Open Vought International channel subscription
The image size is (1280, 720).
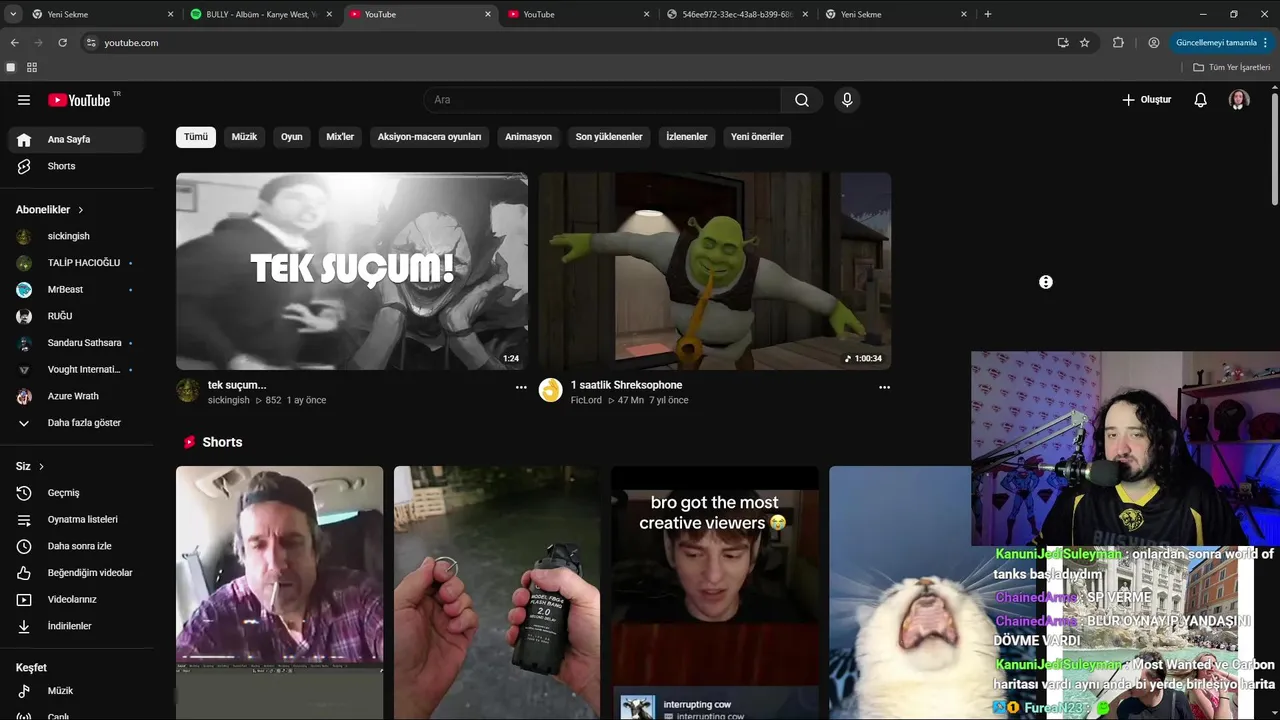point(76,370)
